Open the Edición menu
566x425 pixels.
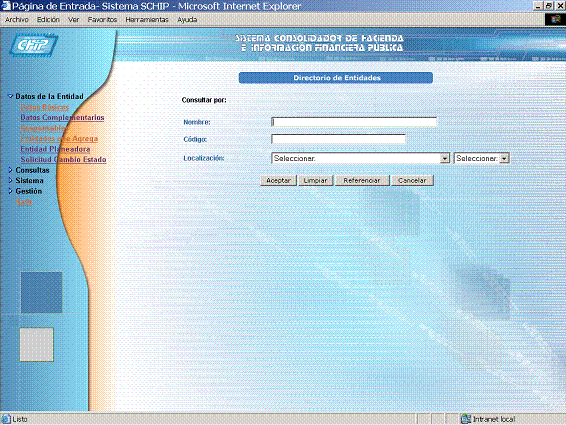pyautogui.click(x=48, y=19)
